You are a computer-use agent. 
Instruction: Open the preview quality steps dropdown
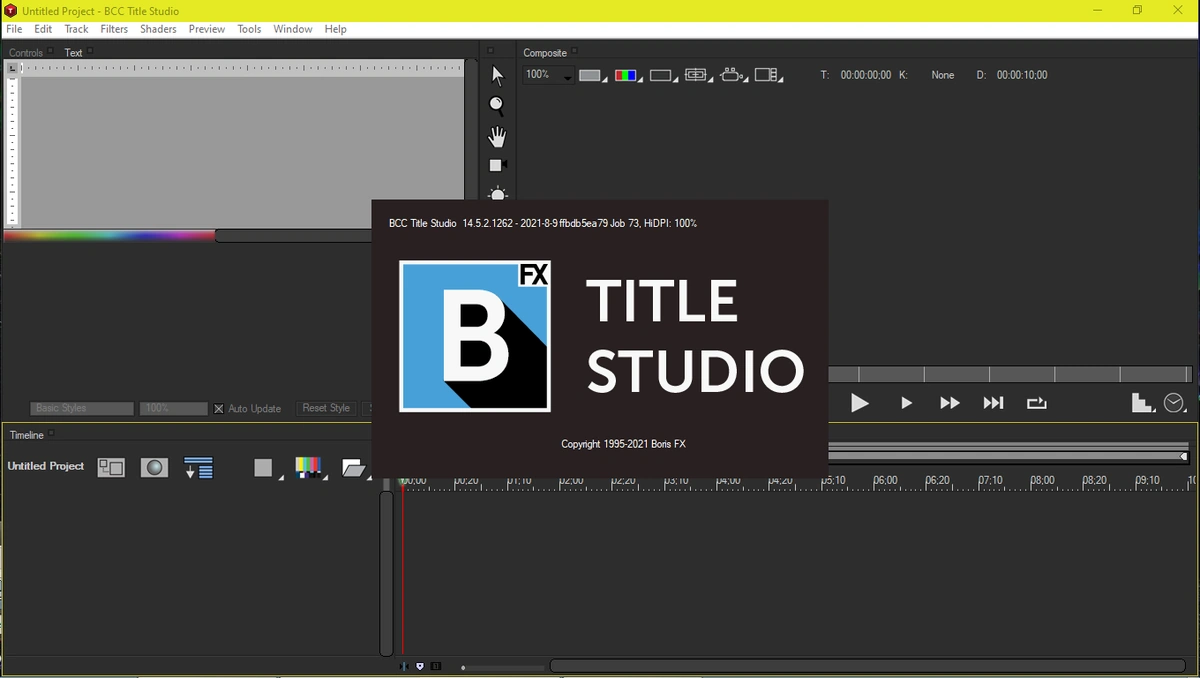click(1143, 403)
